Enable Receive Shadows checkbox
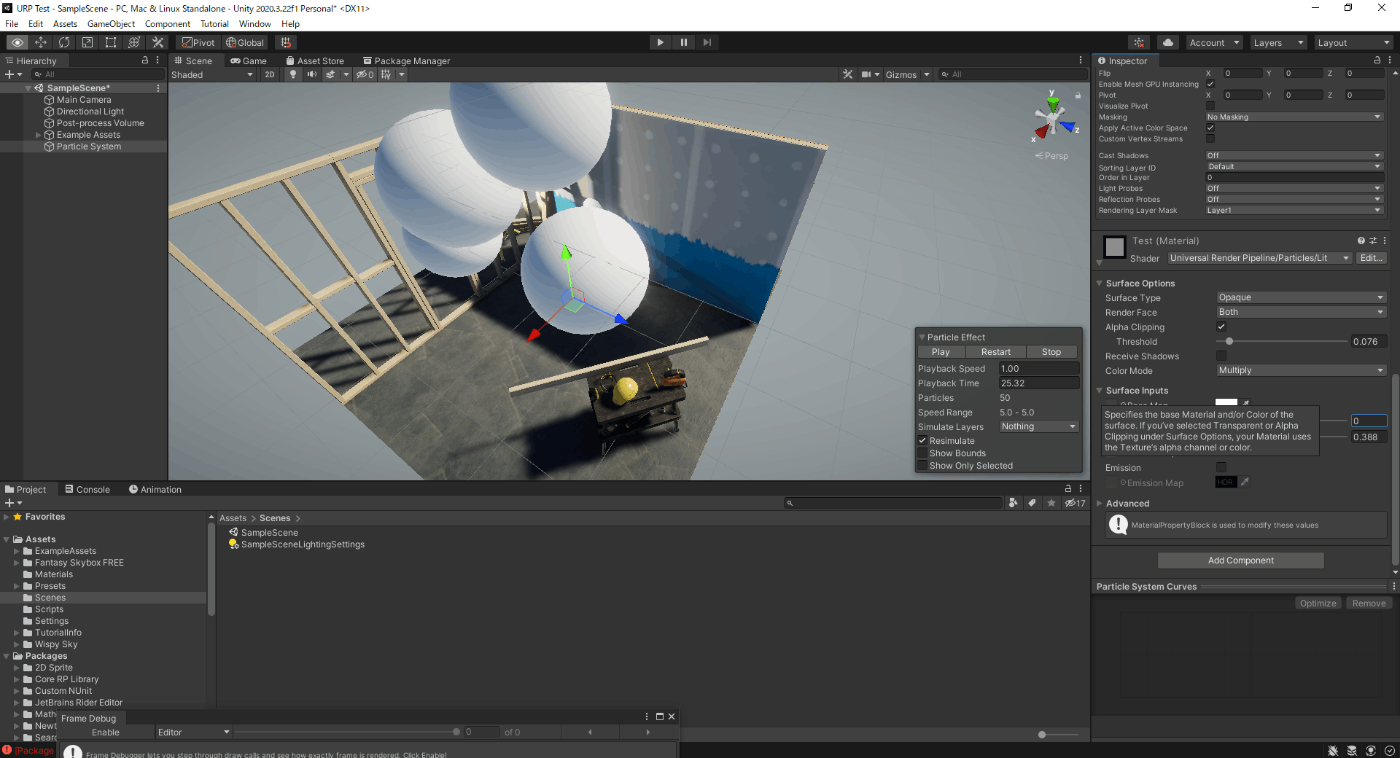 1221,356
